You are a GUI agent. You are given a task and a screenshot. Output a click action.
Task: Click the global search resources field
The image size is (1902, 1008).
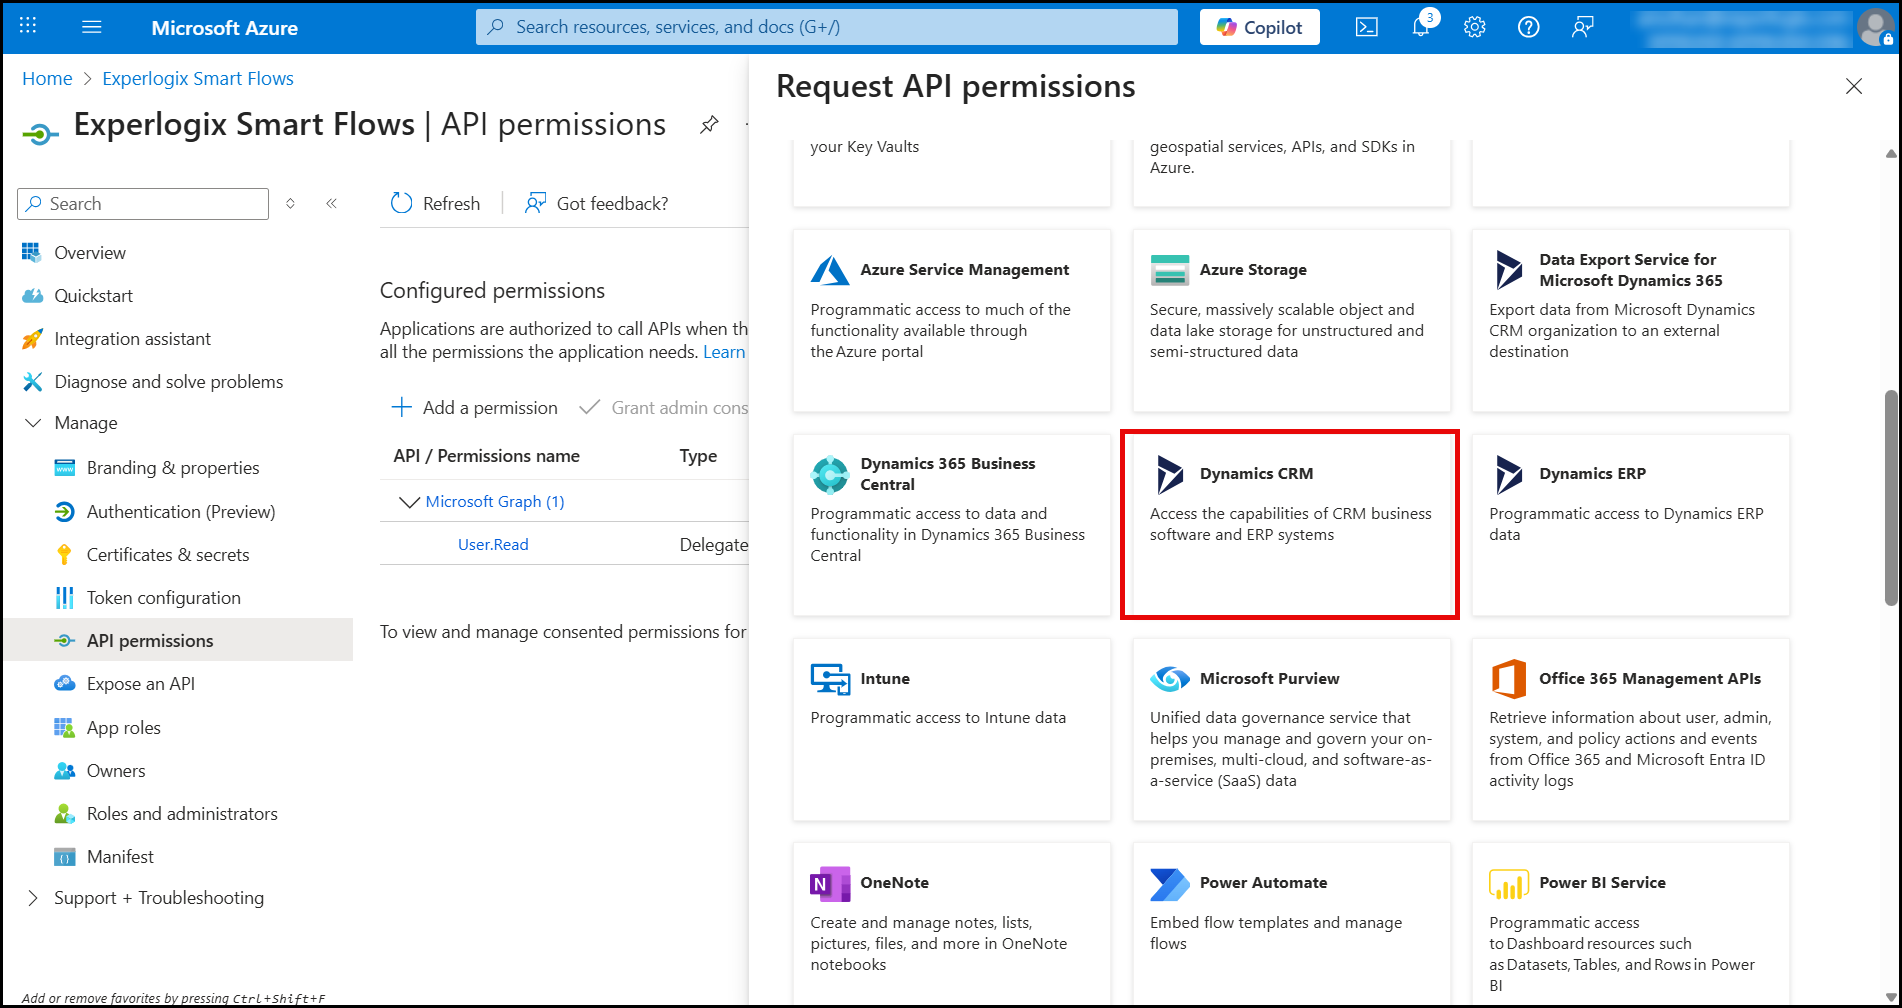[827, 27]
